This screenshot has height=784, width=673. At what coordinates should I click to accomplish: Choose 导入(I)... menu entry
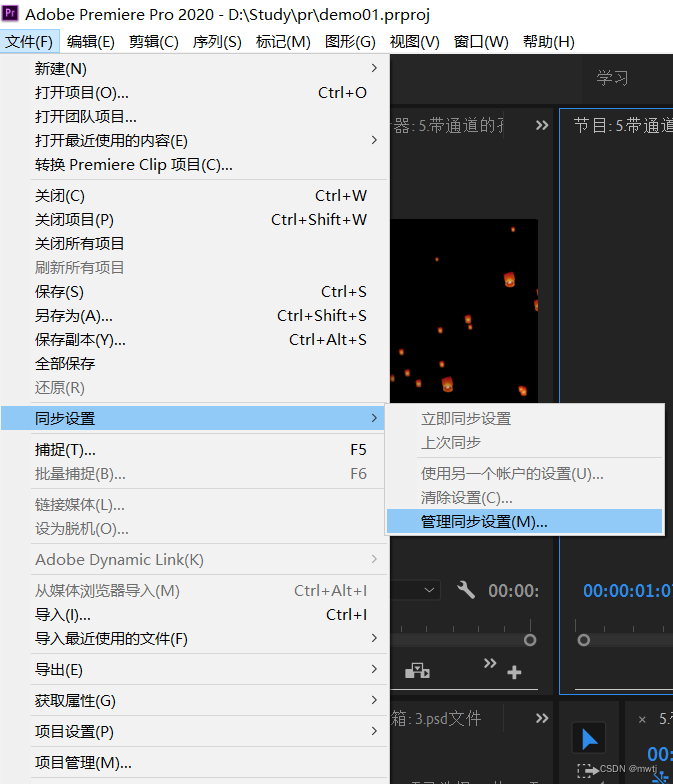[195, 614]
